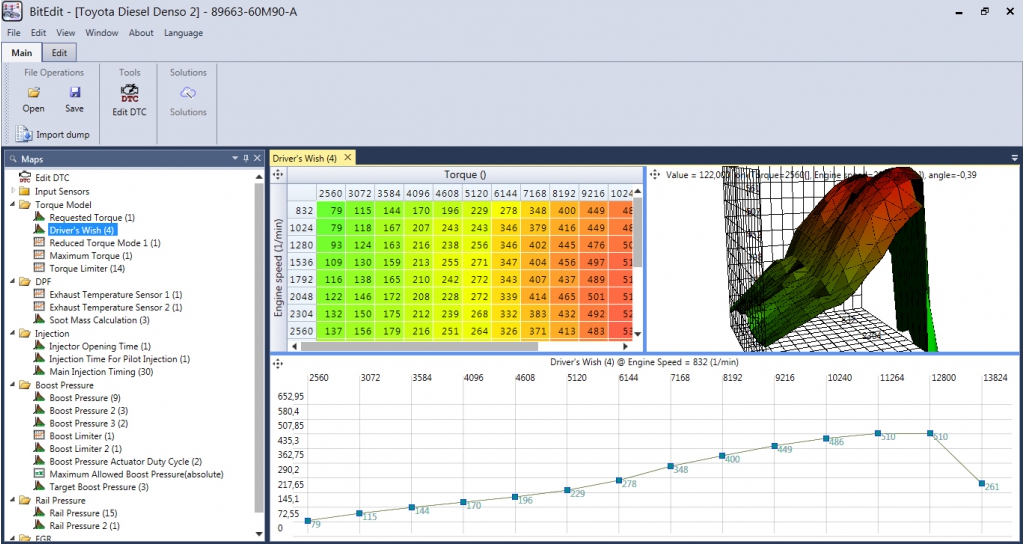Image resolution: width=1024 pixels, height=544 pixels.
Task: Open the Maximum Torque (1) map
Action: (91, 256)
